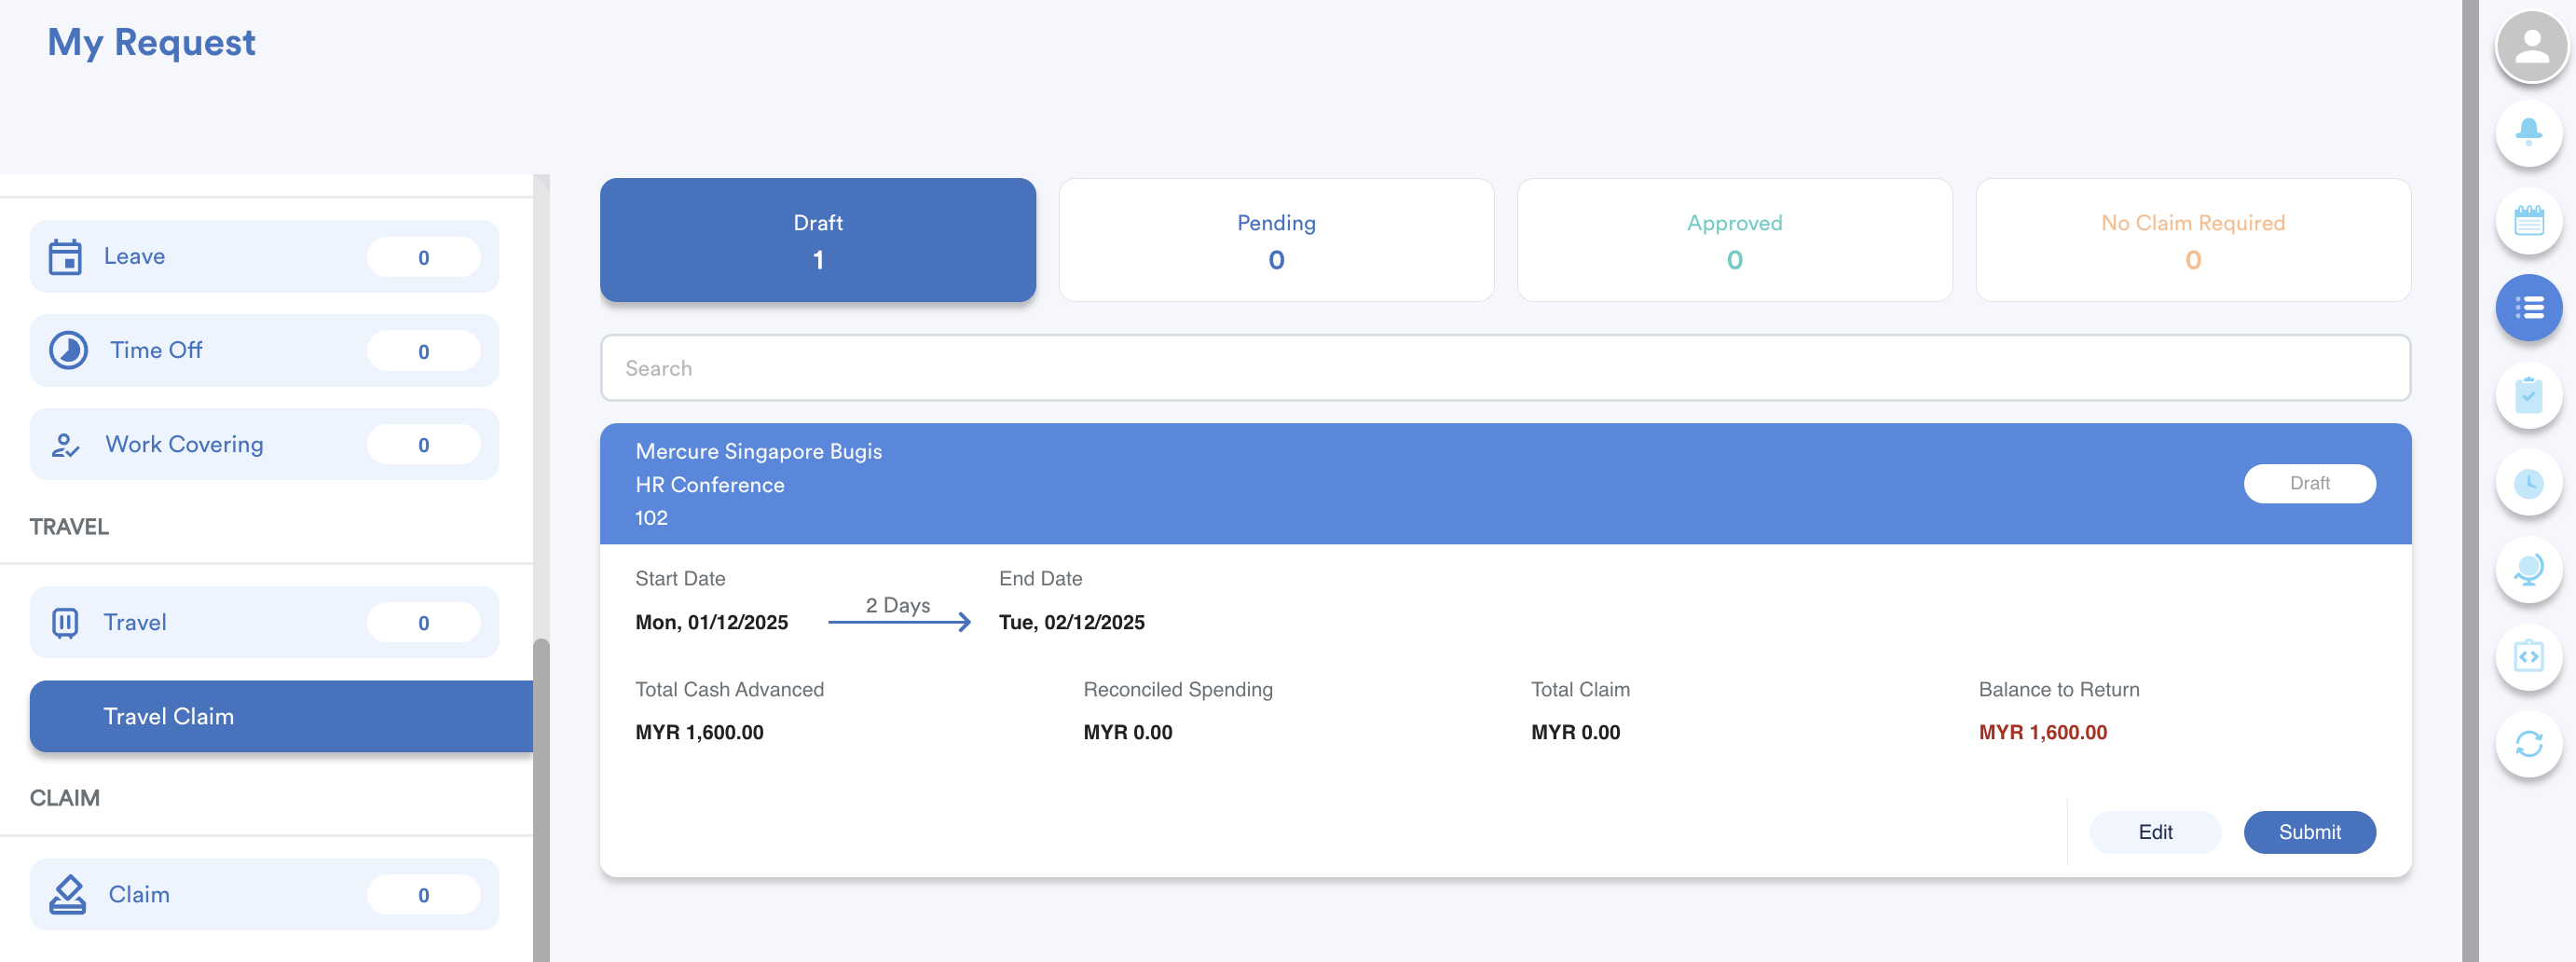Click the Work Covering count badge
The height and width of the screenshot is (962, 2576).
click(423, 445)
